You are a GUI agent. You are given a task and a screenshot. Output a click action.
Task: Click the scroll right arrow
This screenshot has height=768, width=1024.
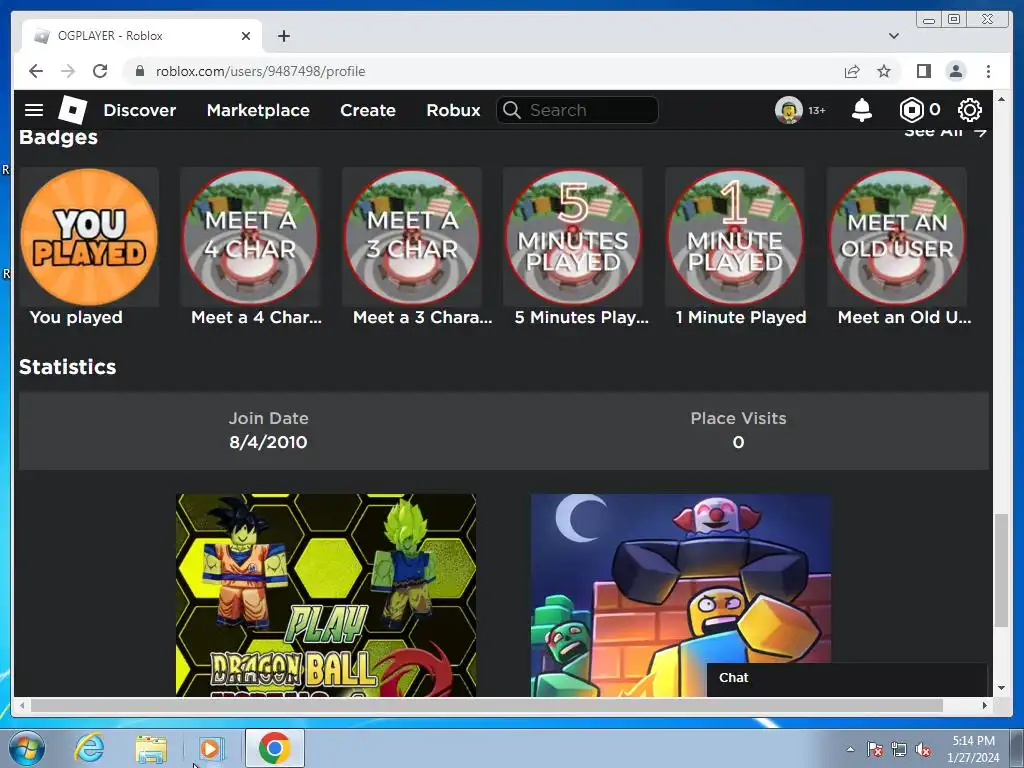point(985,705)
